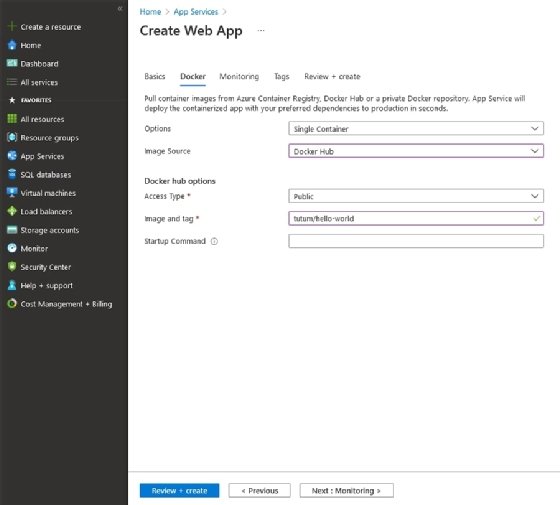The height and width of the screenshot is (505, 560).
Task: Open the Options Single Container dropdown
Action: 416,129
